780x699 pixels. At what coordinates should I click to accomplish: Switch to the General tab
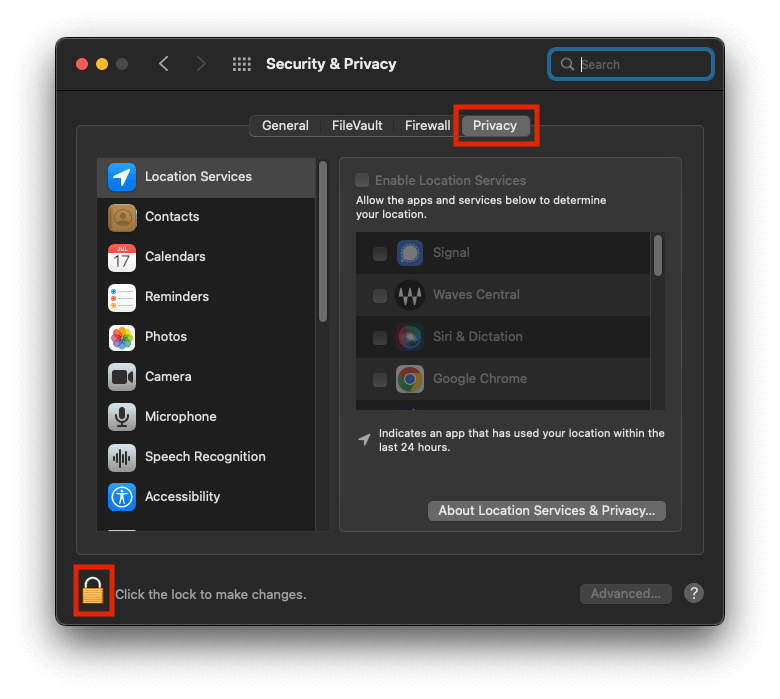tap(285, 126)
